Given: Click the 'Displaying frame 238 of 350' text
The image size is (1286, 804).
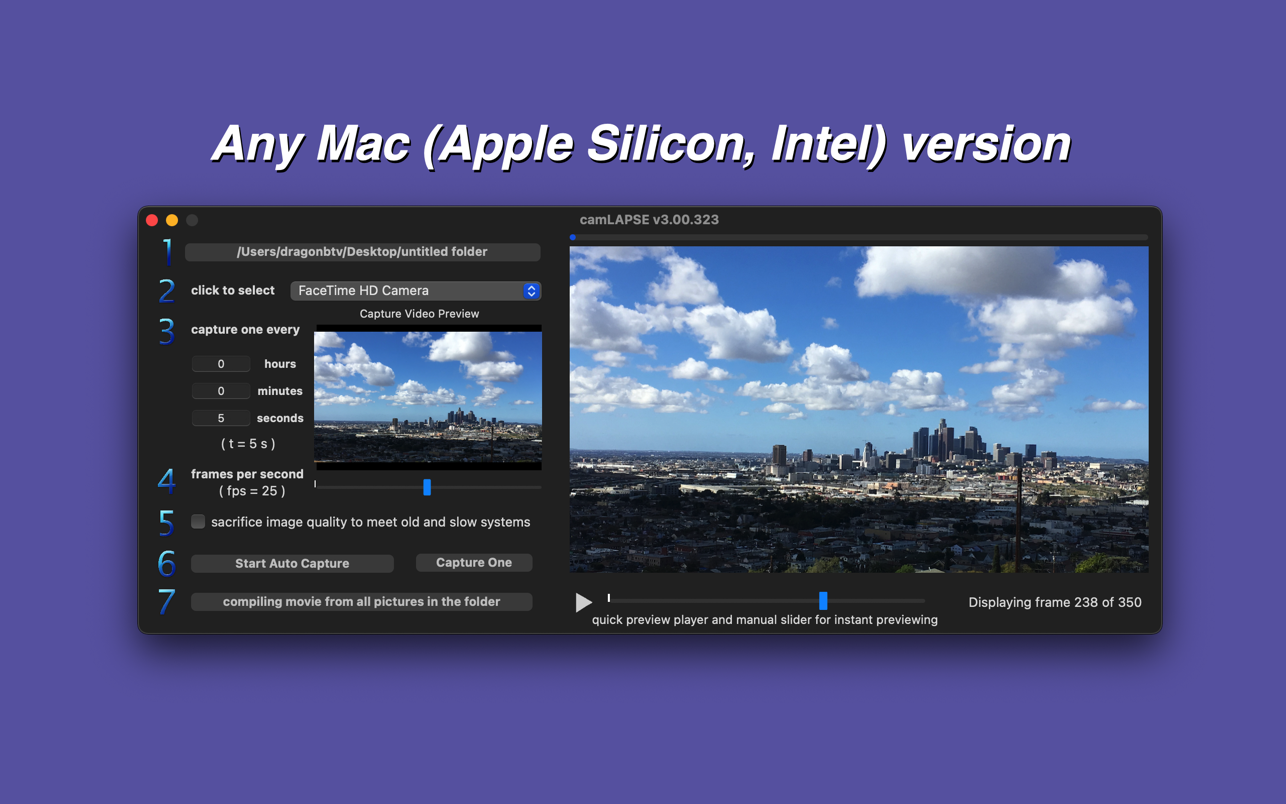Looking at the screenshot, I should (1055, 602).
